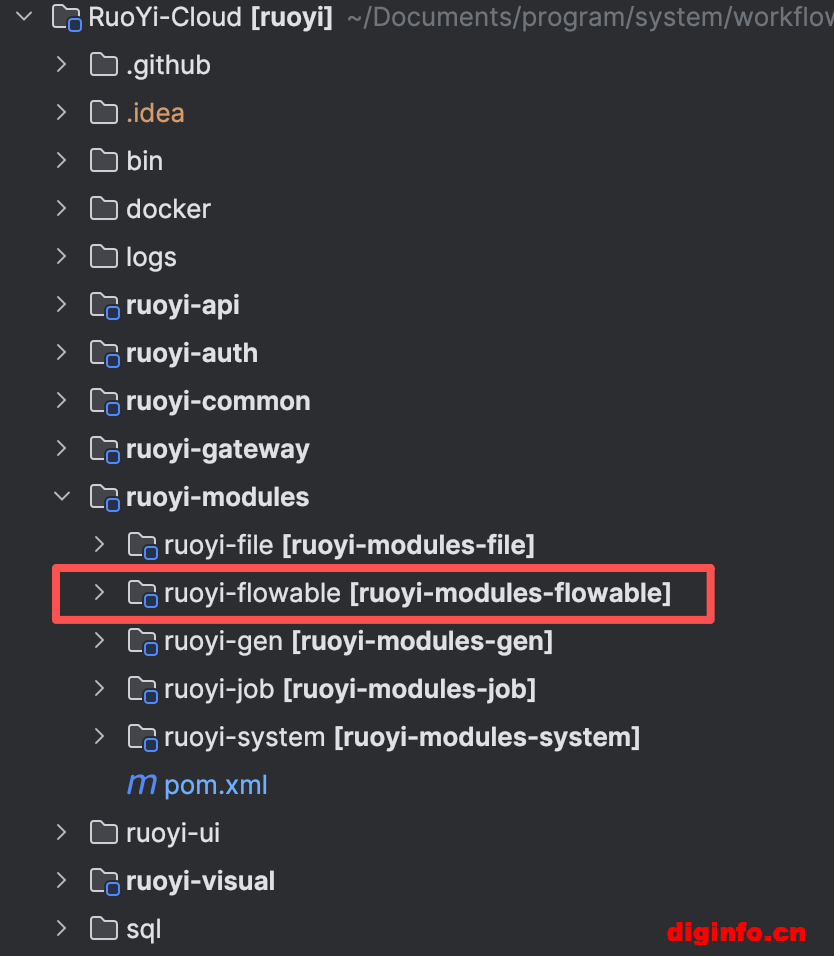Select the ruoyi-auth module

191,354
